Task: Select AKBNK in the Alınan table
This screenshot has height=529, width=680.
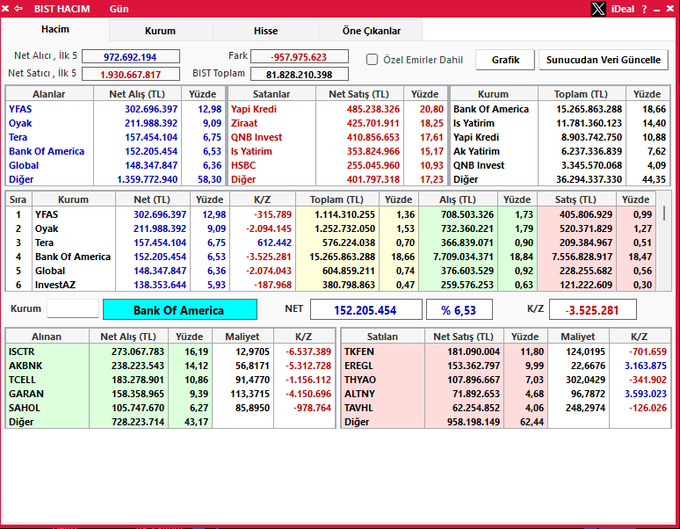Action: pyautogui.click(x=26, y=366)
